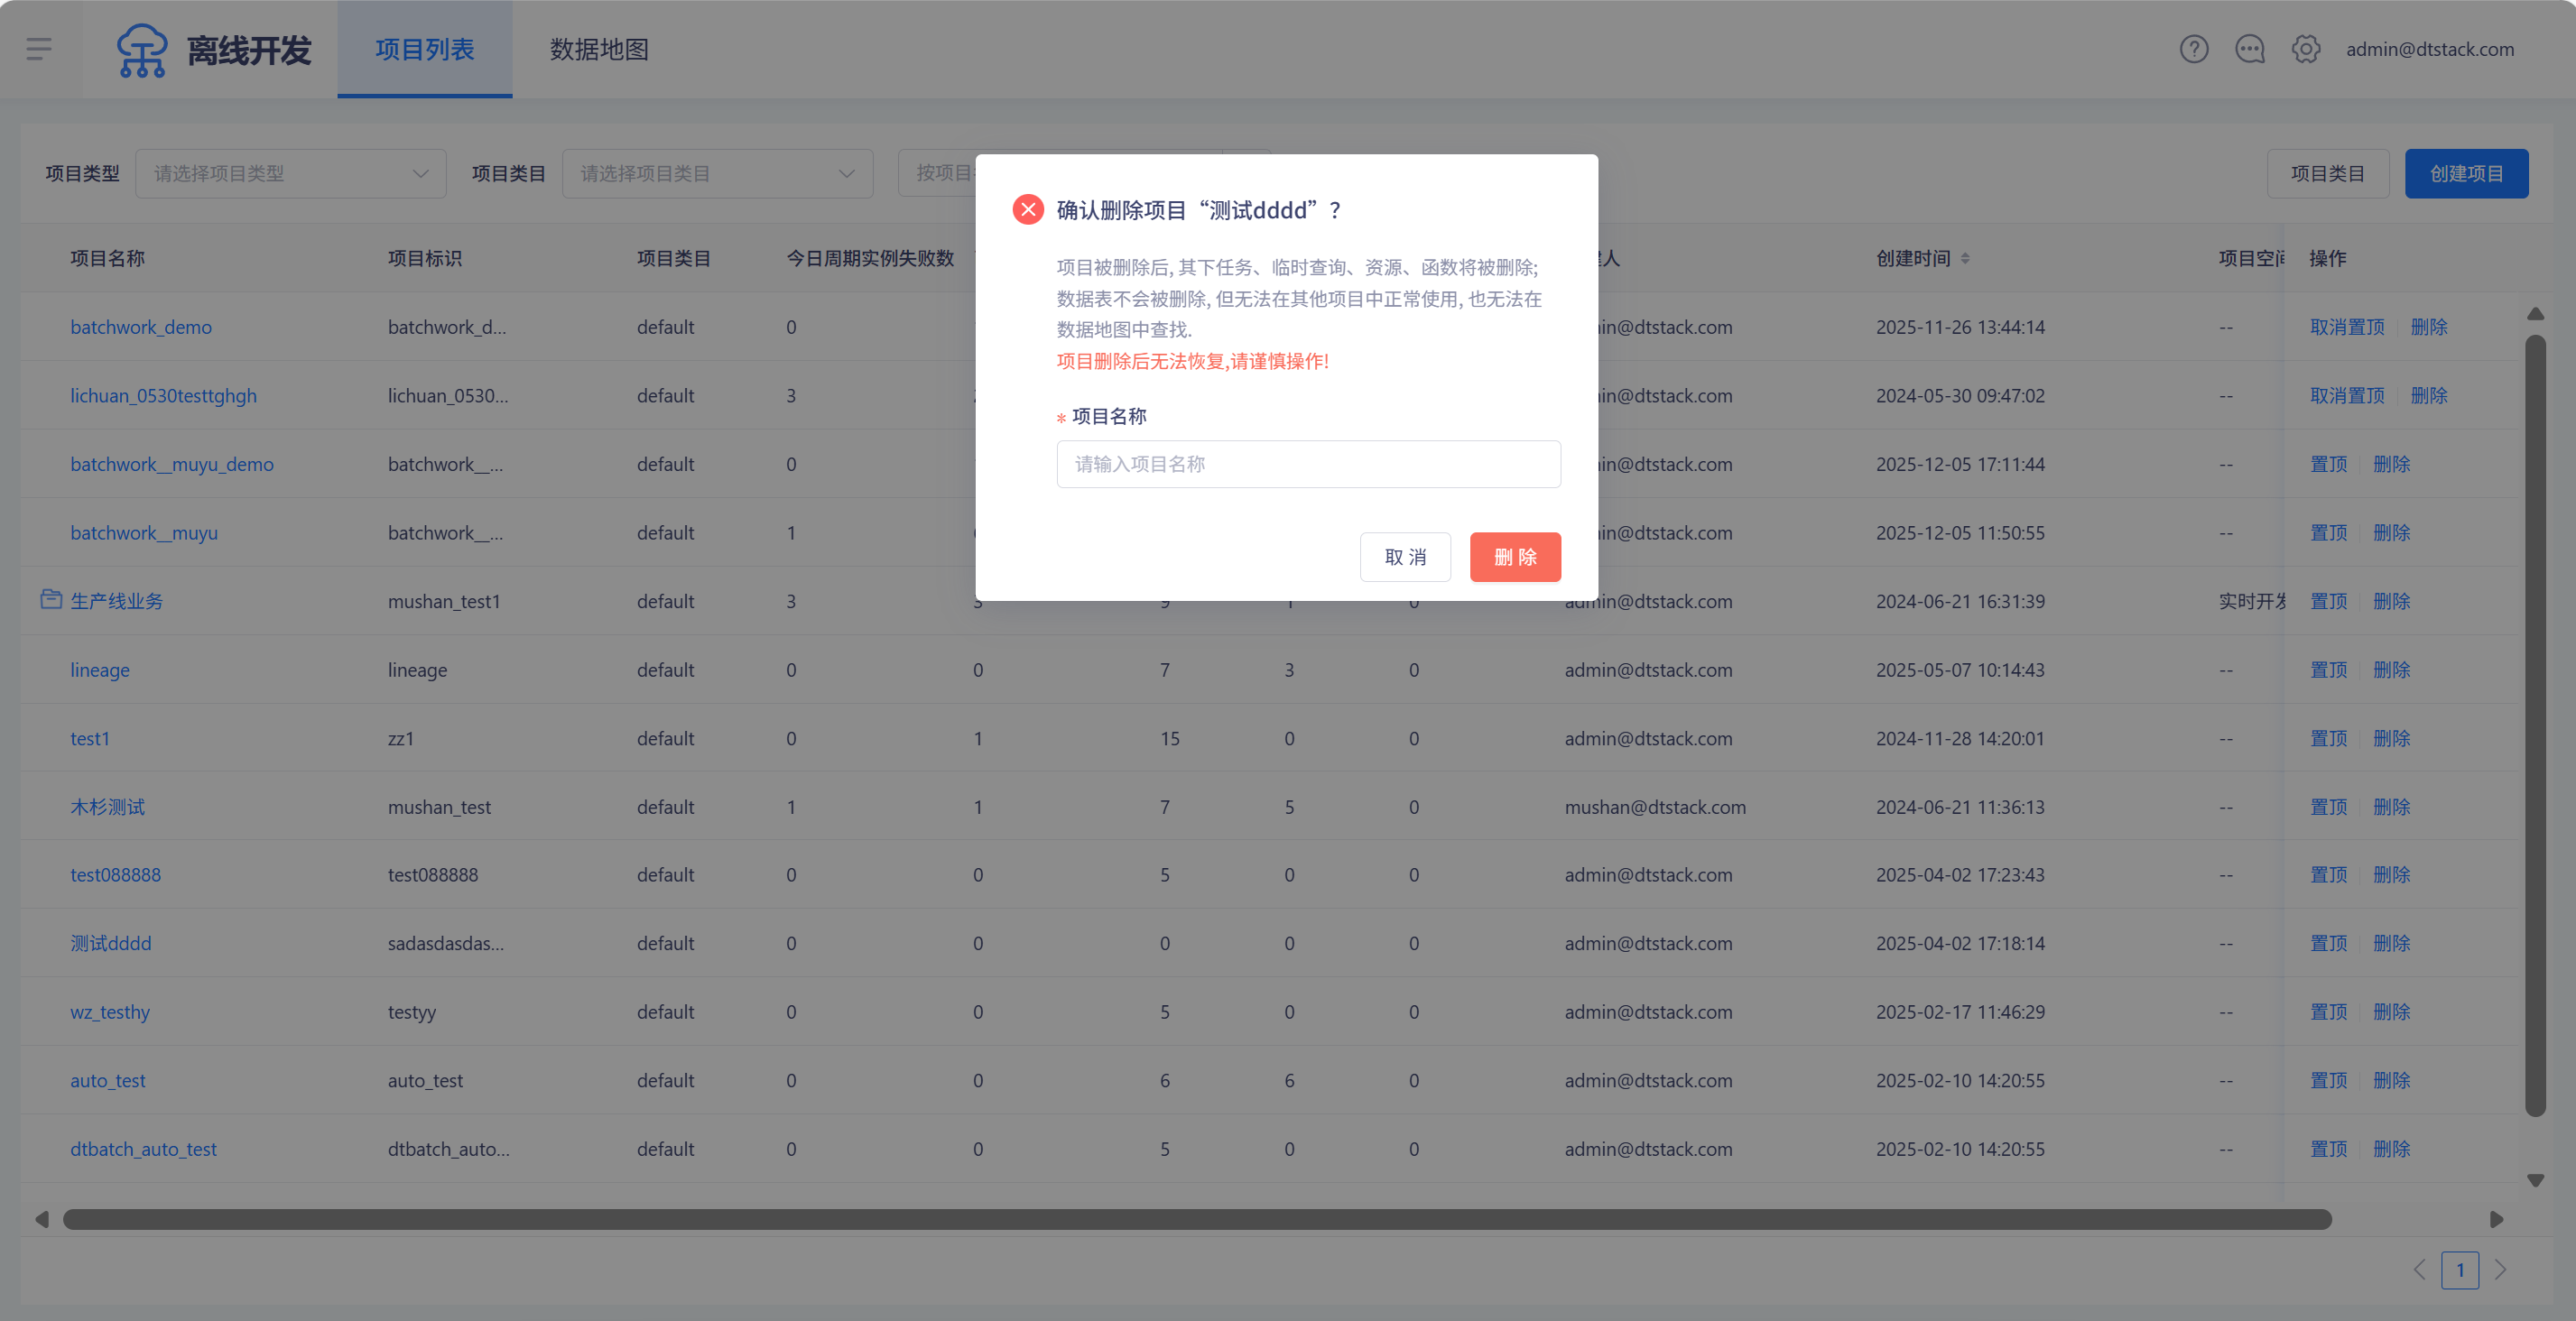Open the help question mark icon
Screen dimensions: 2576x1321
(2193, 49)
